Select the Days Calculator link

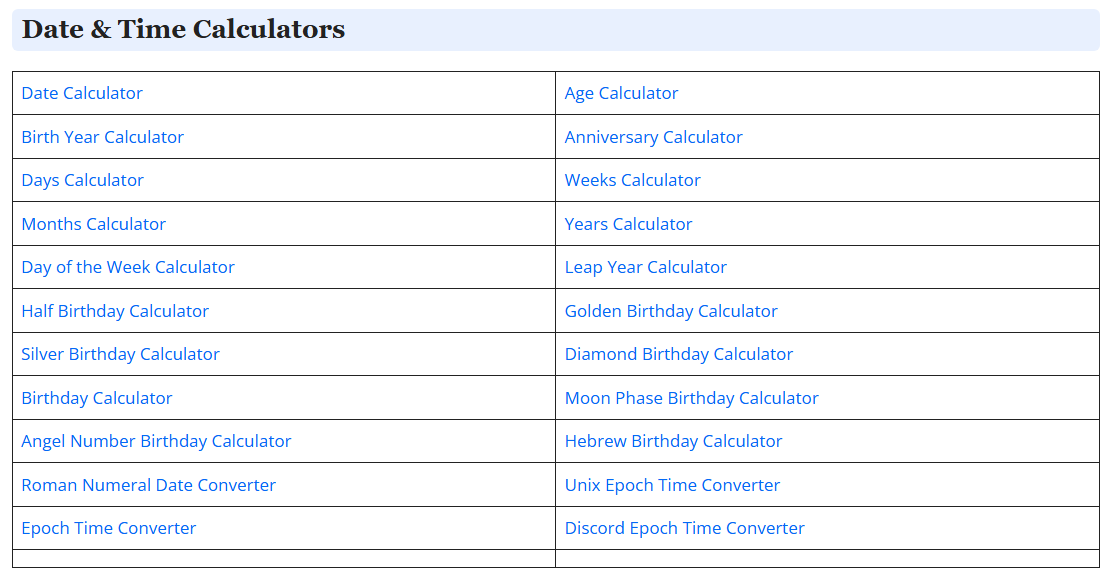pyautogui.click(x=82, y=180)
